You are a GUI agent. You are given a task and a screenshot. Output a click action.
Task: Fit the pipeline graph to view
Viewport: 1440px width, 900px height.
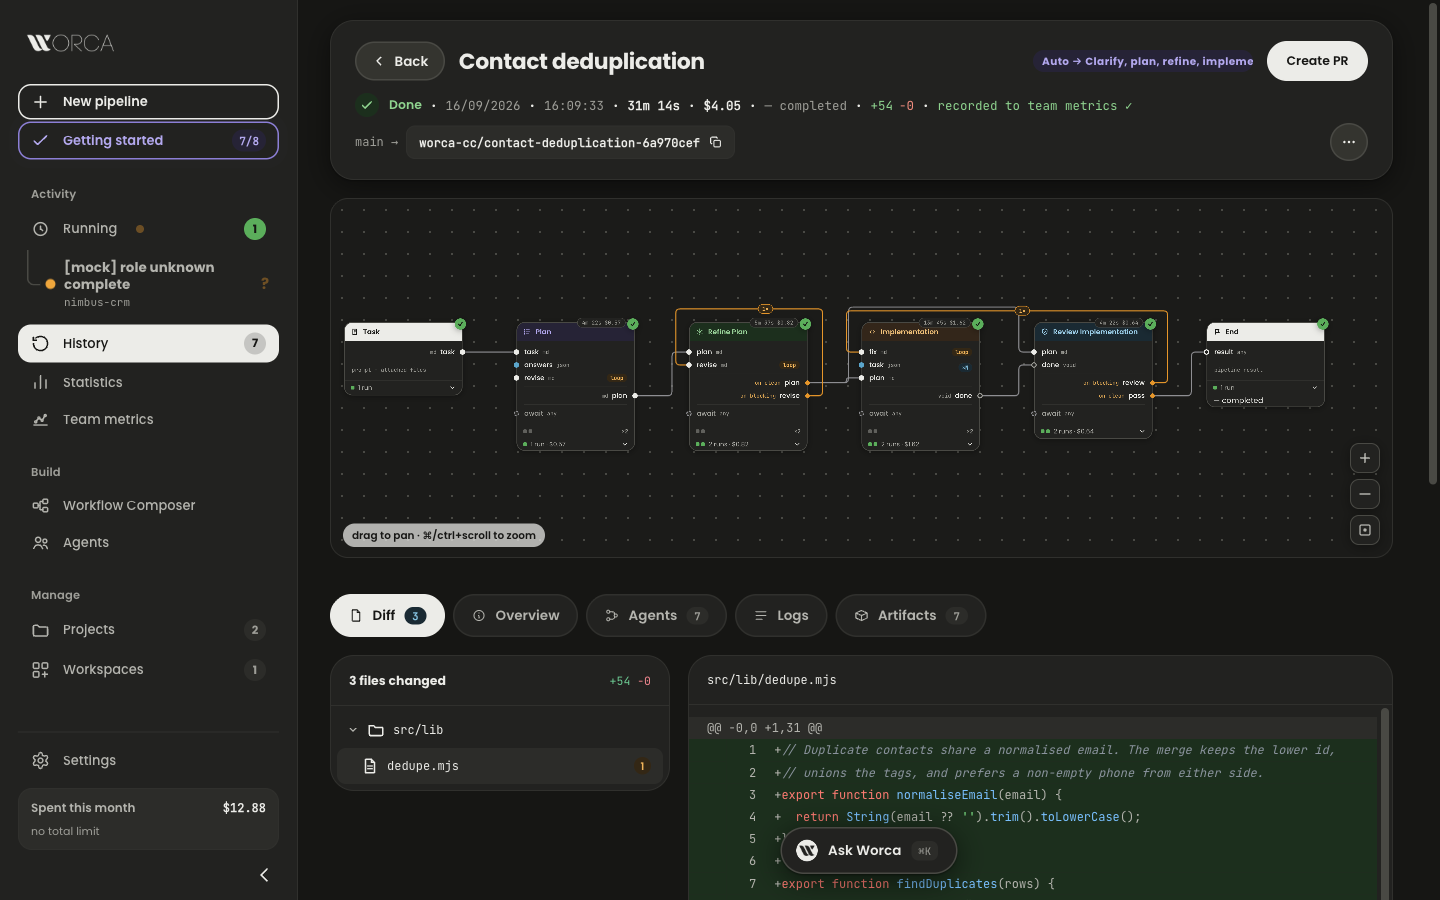tap(1365, 530)
